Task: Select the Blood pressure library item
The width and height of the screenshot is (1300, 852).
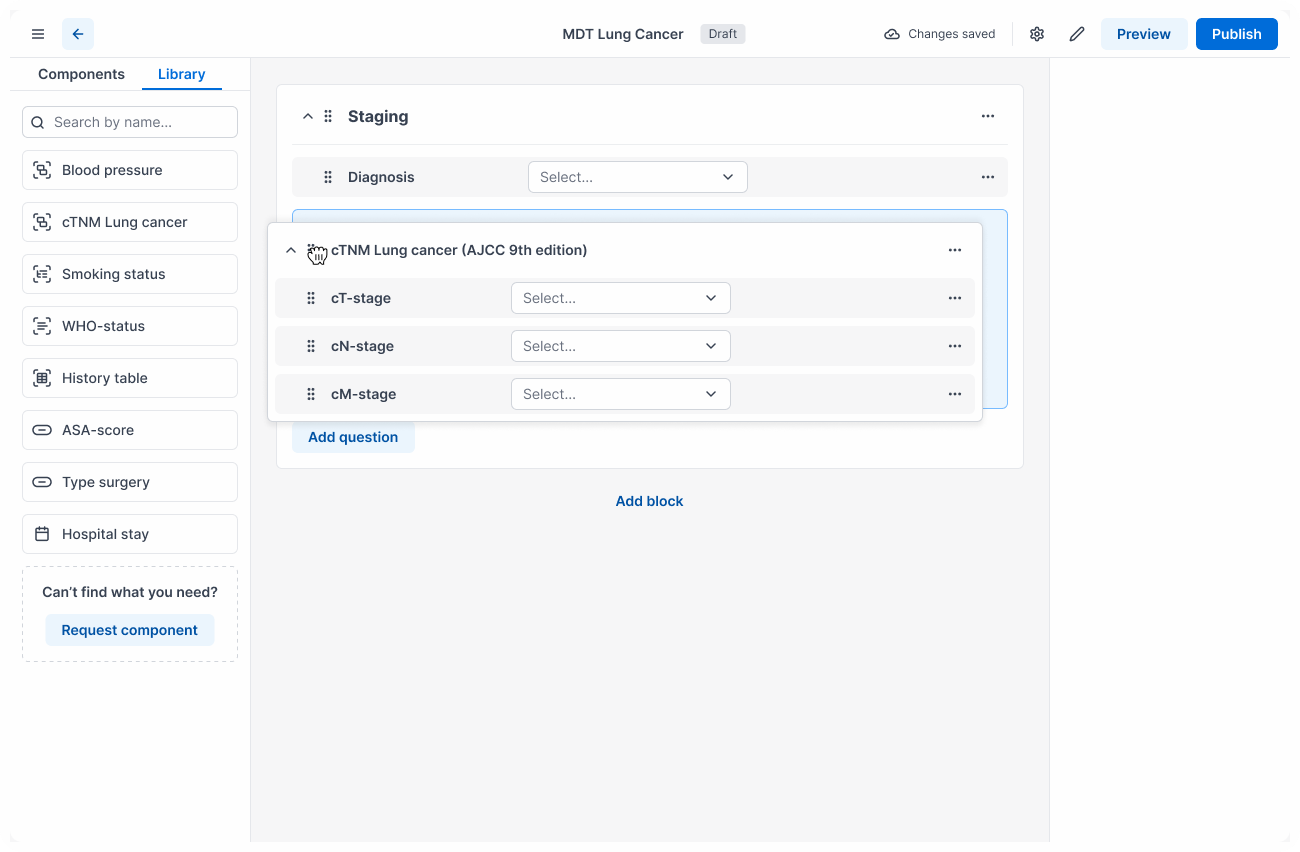Action: [130, 170]
